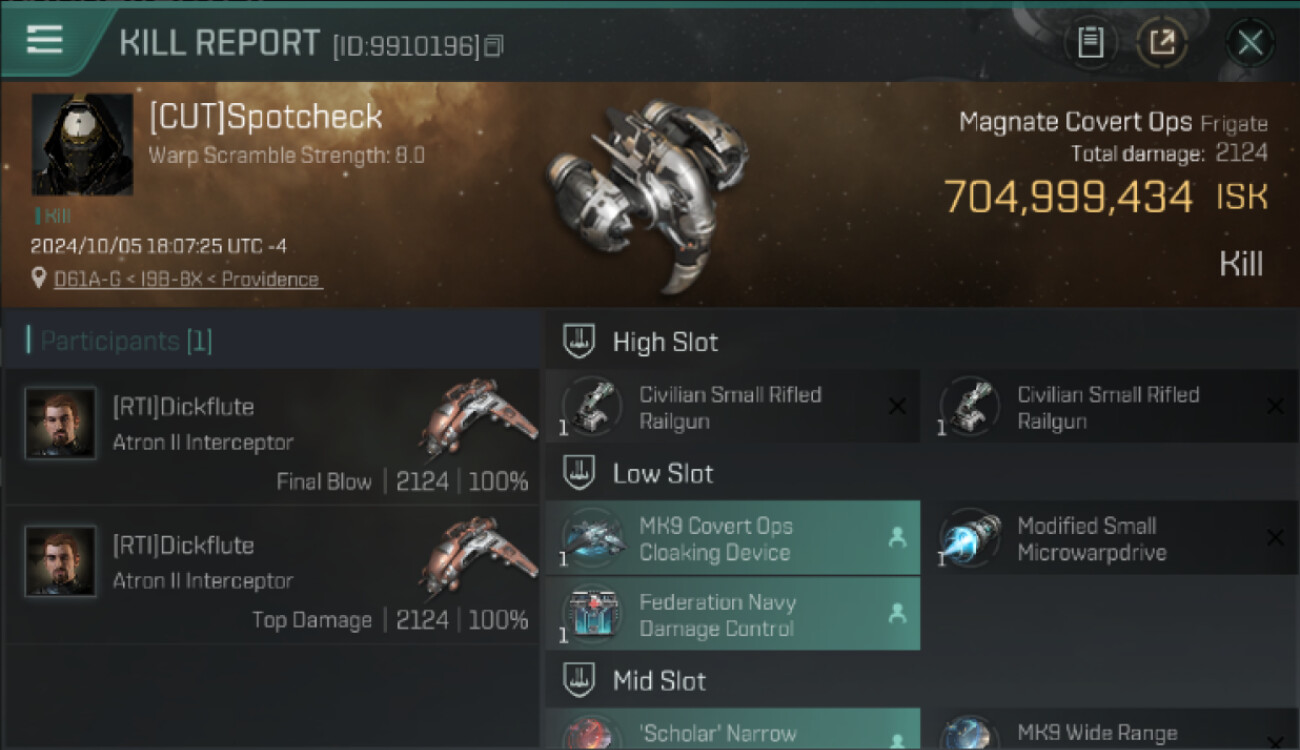The height and width of the screenshot is (750, 1300).
Task: Open the D61A-G Providence location link
Action: coord(188,279)
